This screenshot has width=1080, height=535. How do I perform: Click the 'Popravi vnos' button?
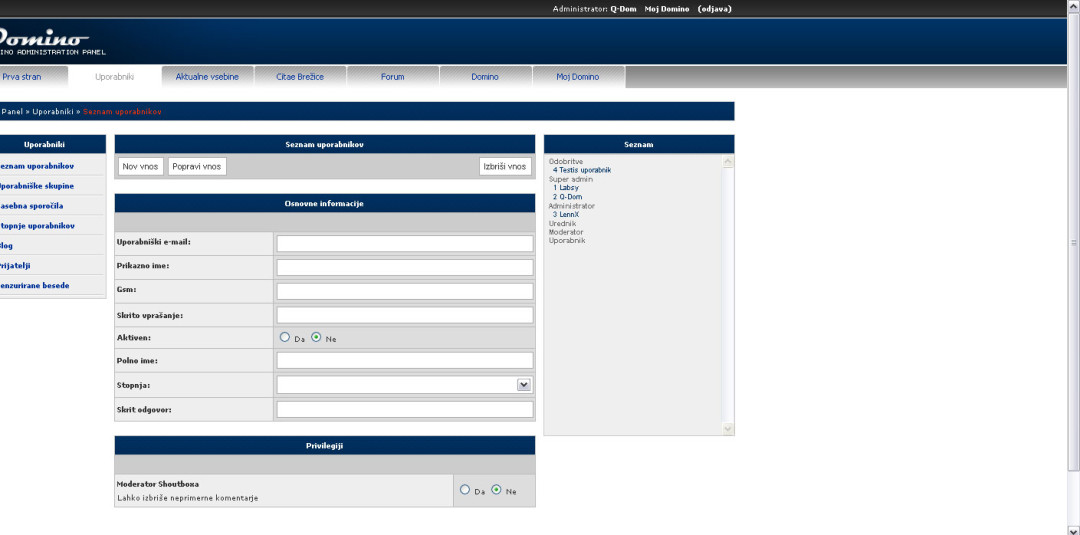pyautogui.click(x=197, y=167)
